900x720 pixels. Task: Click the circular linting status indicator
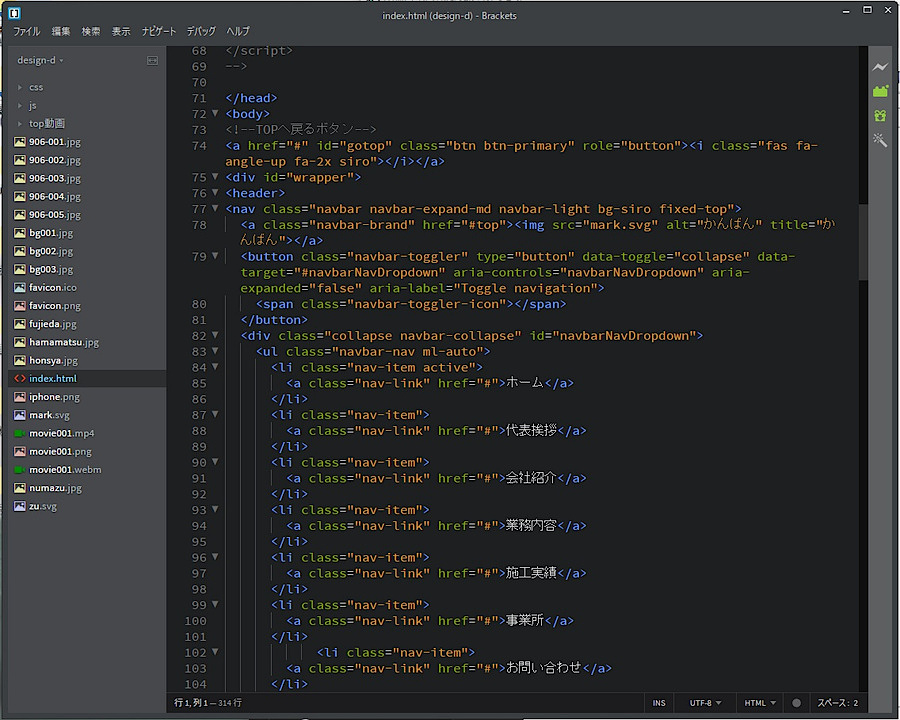click(796, 703)
